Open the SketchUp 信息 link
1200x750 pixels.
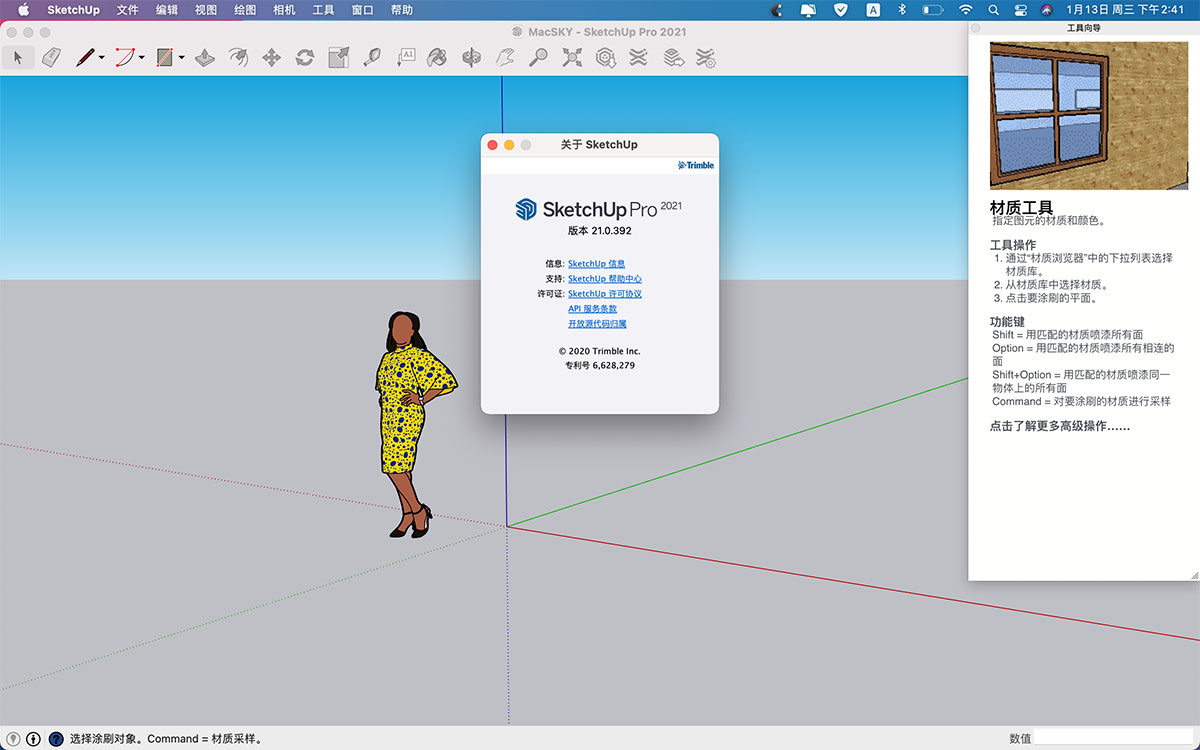[x=596, y=264]
